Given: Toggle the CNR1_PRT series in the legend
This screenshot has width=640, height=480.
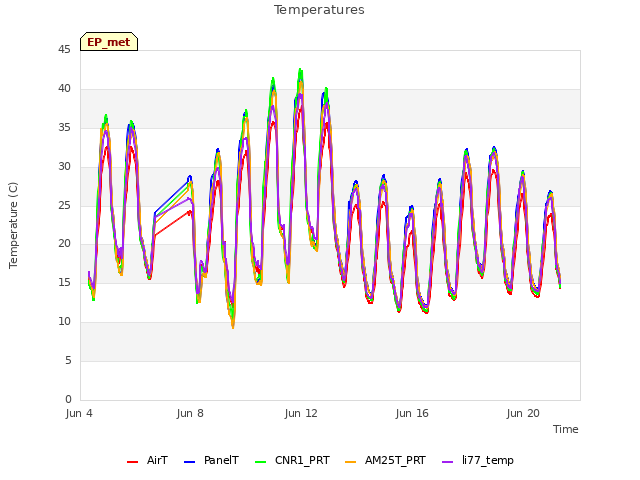Looking at the screenshot, I should click(292, 460).
